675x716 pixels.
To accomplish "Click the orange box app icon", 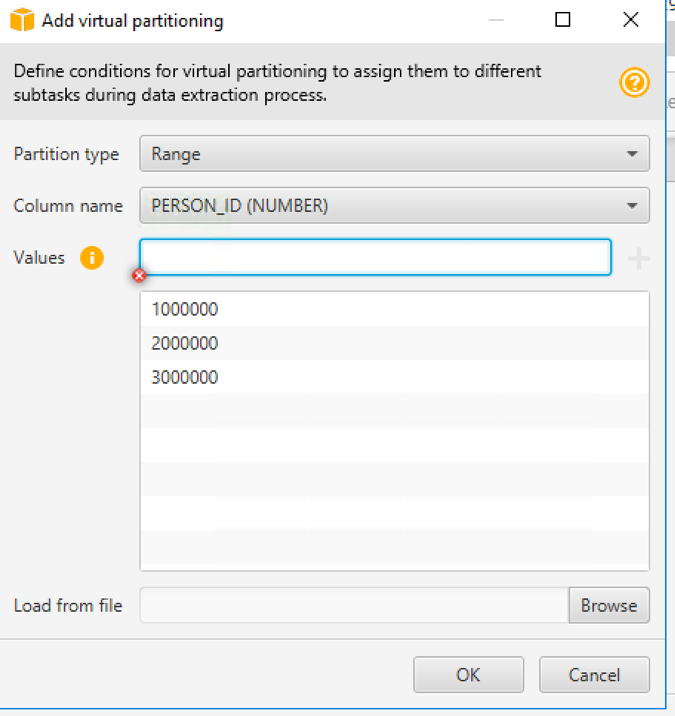I will pyautogui.click(x=22, y=20).
